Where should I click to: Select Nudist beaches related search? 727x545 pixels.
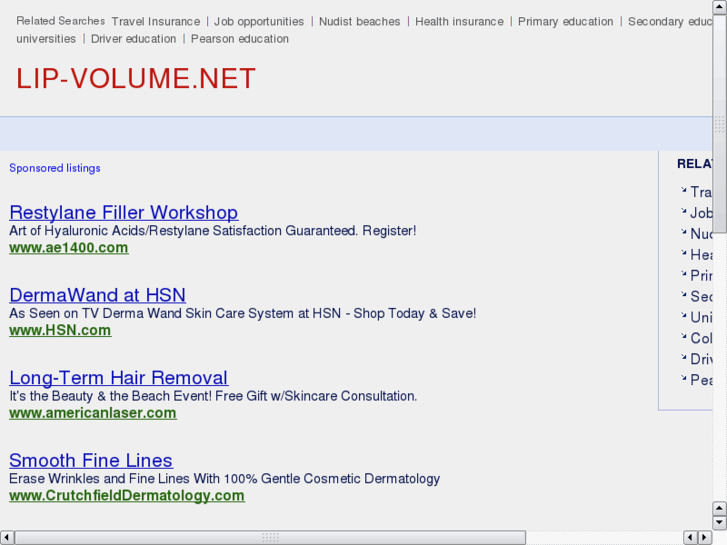[359, 21]
